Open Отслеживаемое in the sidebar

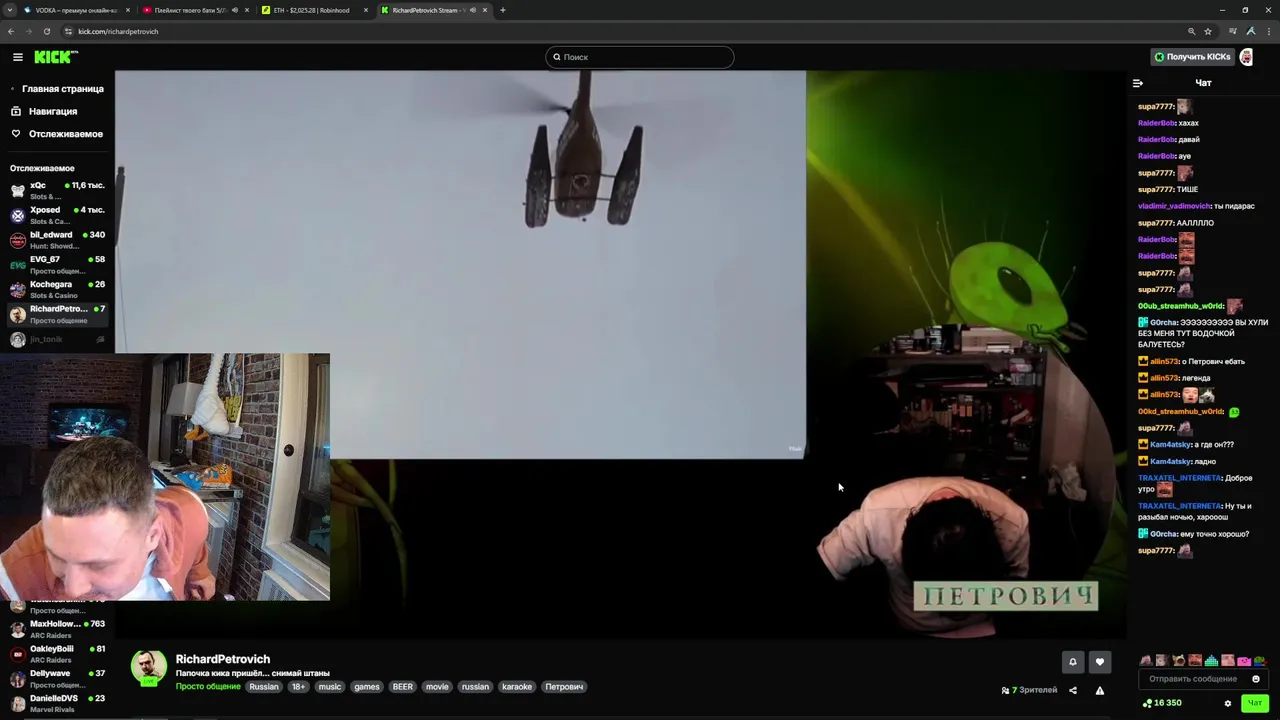click(x=57, y=134)
